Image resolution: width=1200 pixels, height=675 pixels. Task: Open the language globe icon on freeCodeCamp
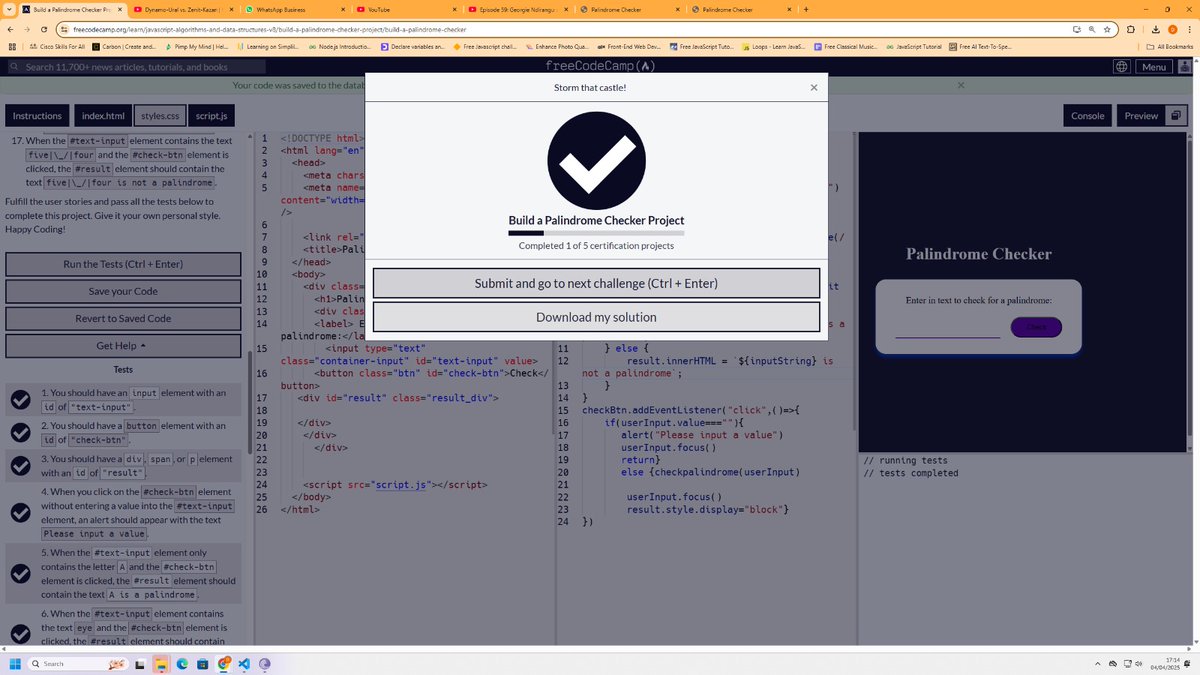1123,67
